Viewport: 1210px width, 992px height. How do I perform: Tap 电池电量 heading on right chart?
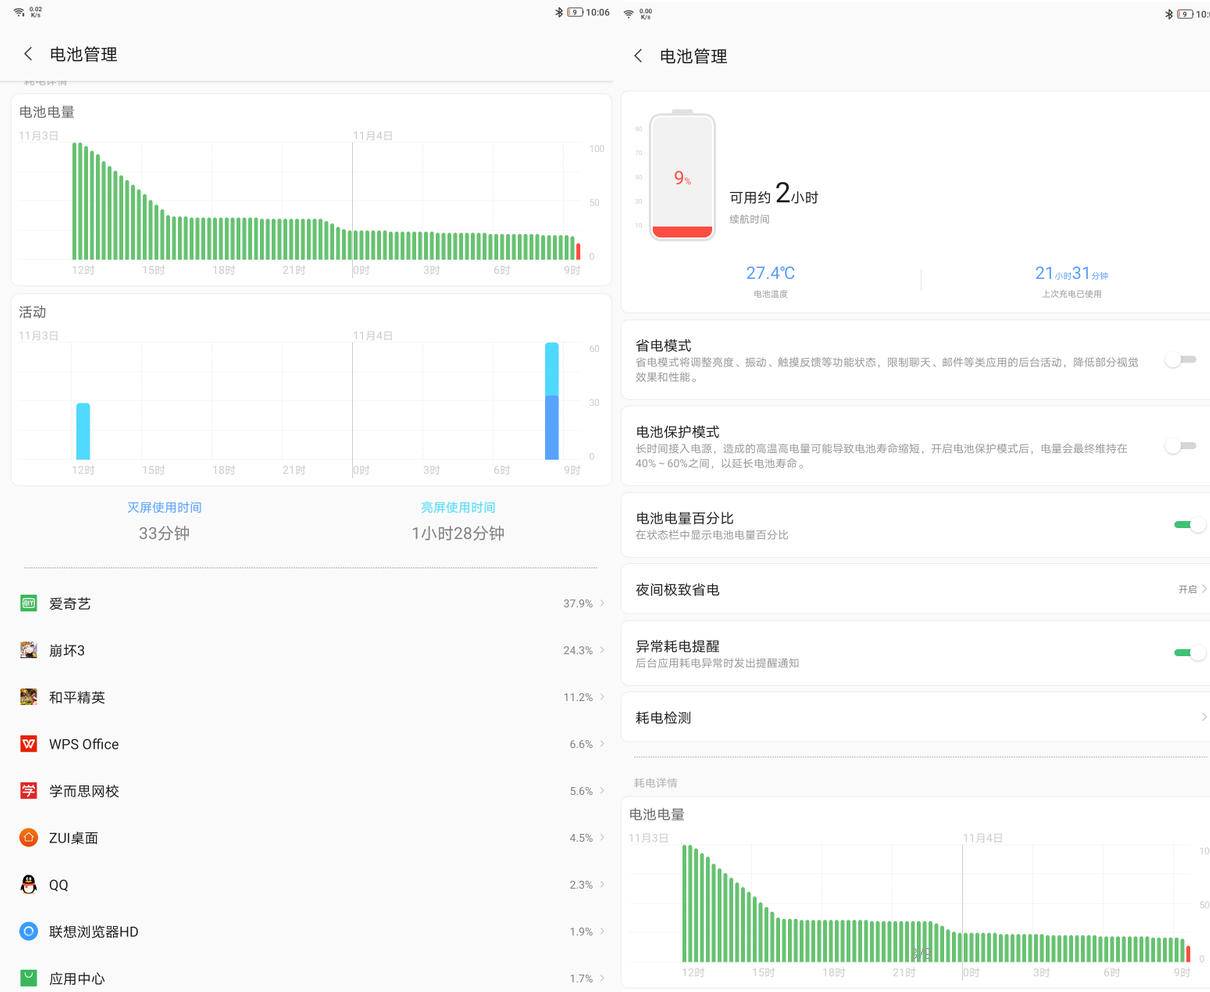point(657,814)
